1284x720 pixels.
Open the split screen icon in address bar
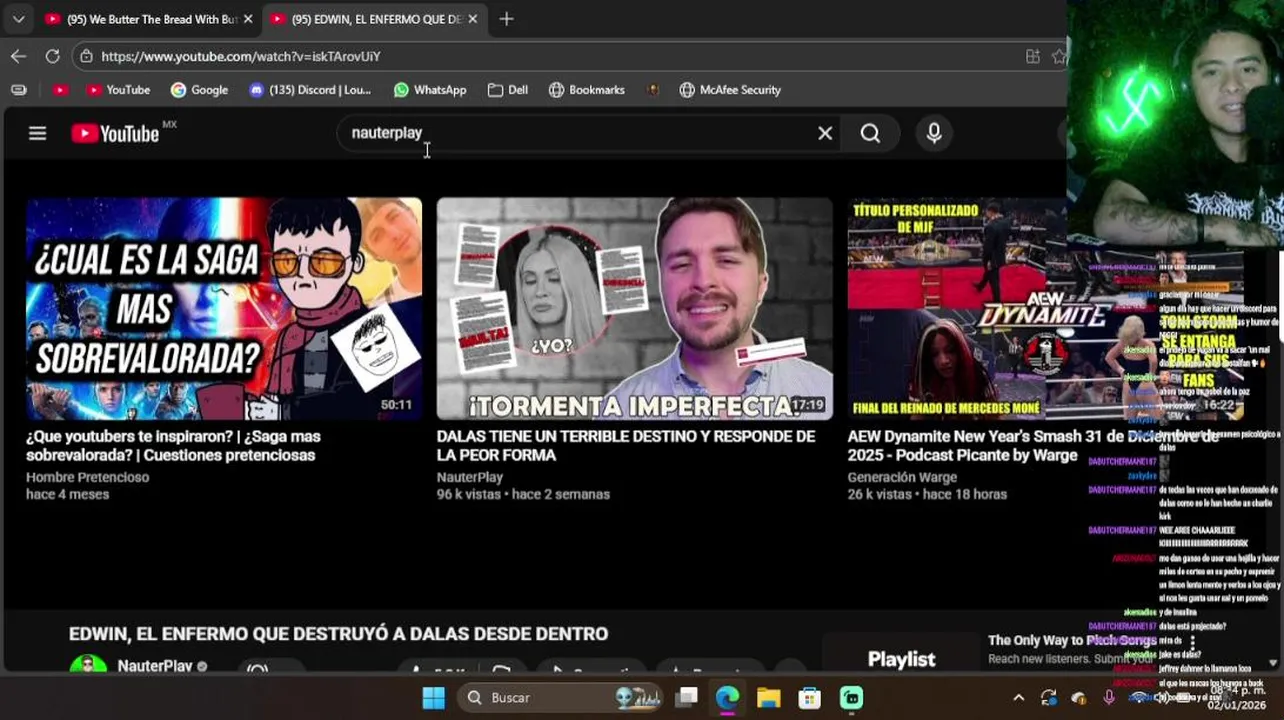1033,56
